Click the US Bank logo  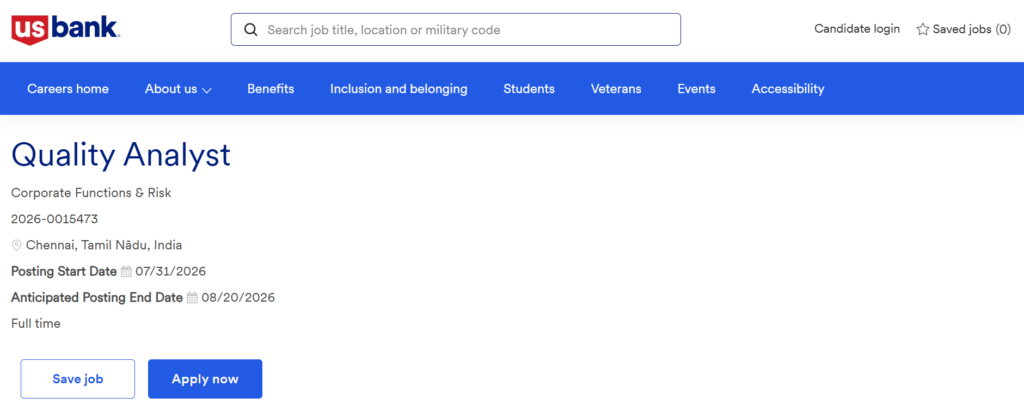click(x=65, y=29)
